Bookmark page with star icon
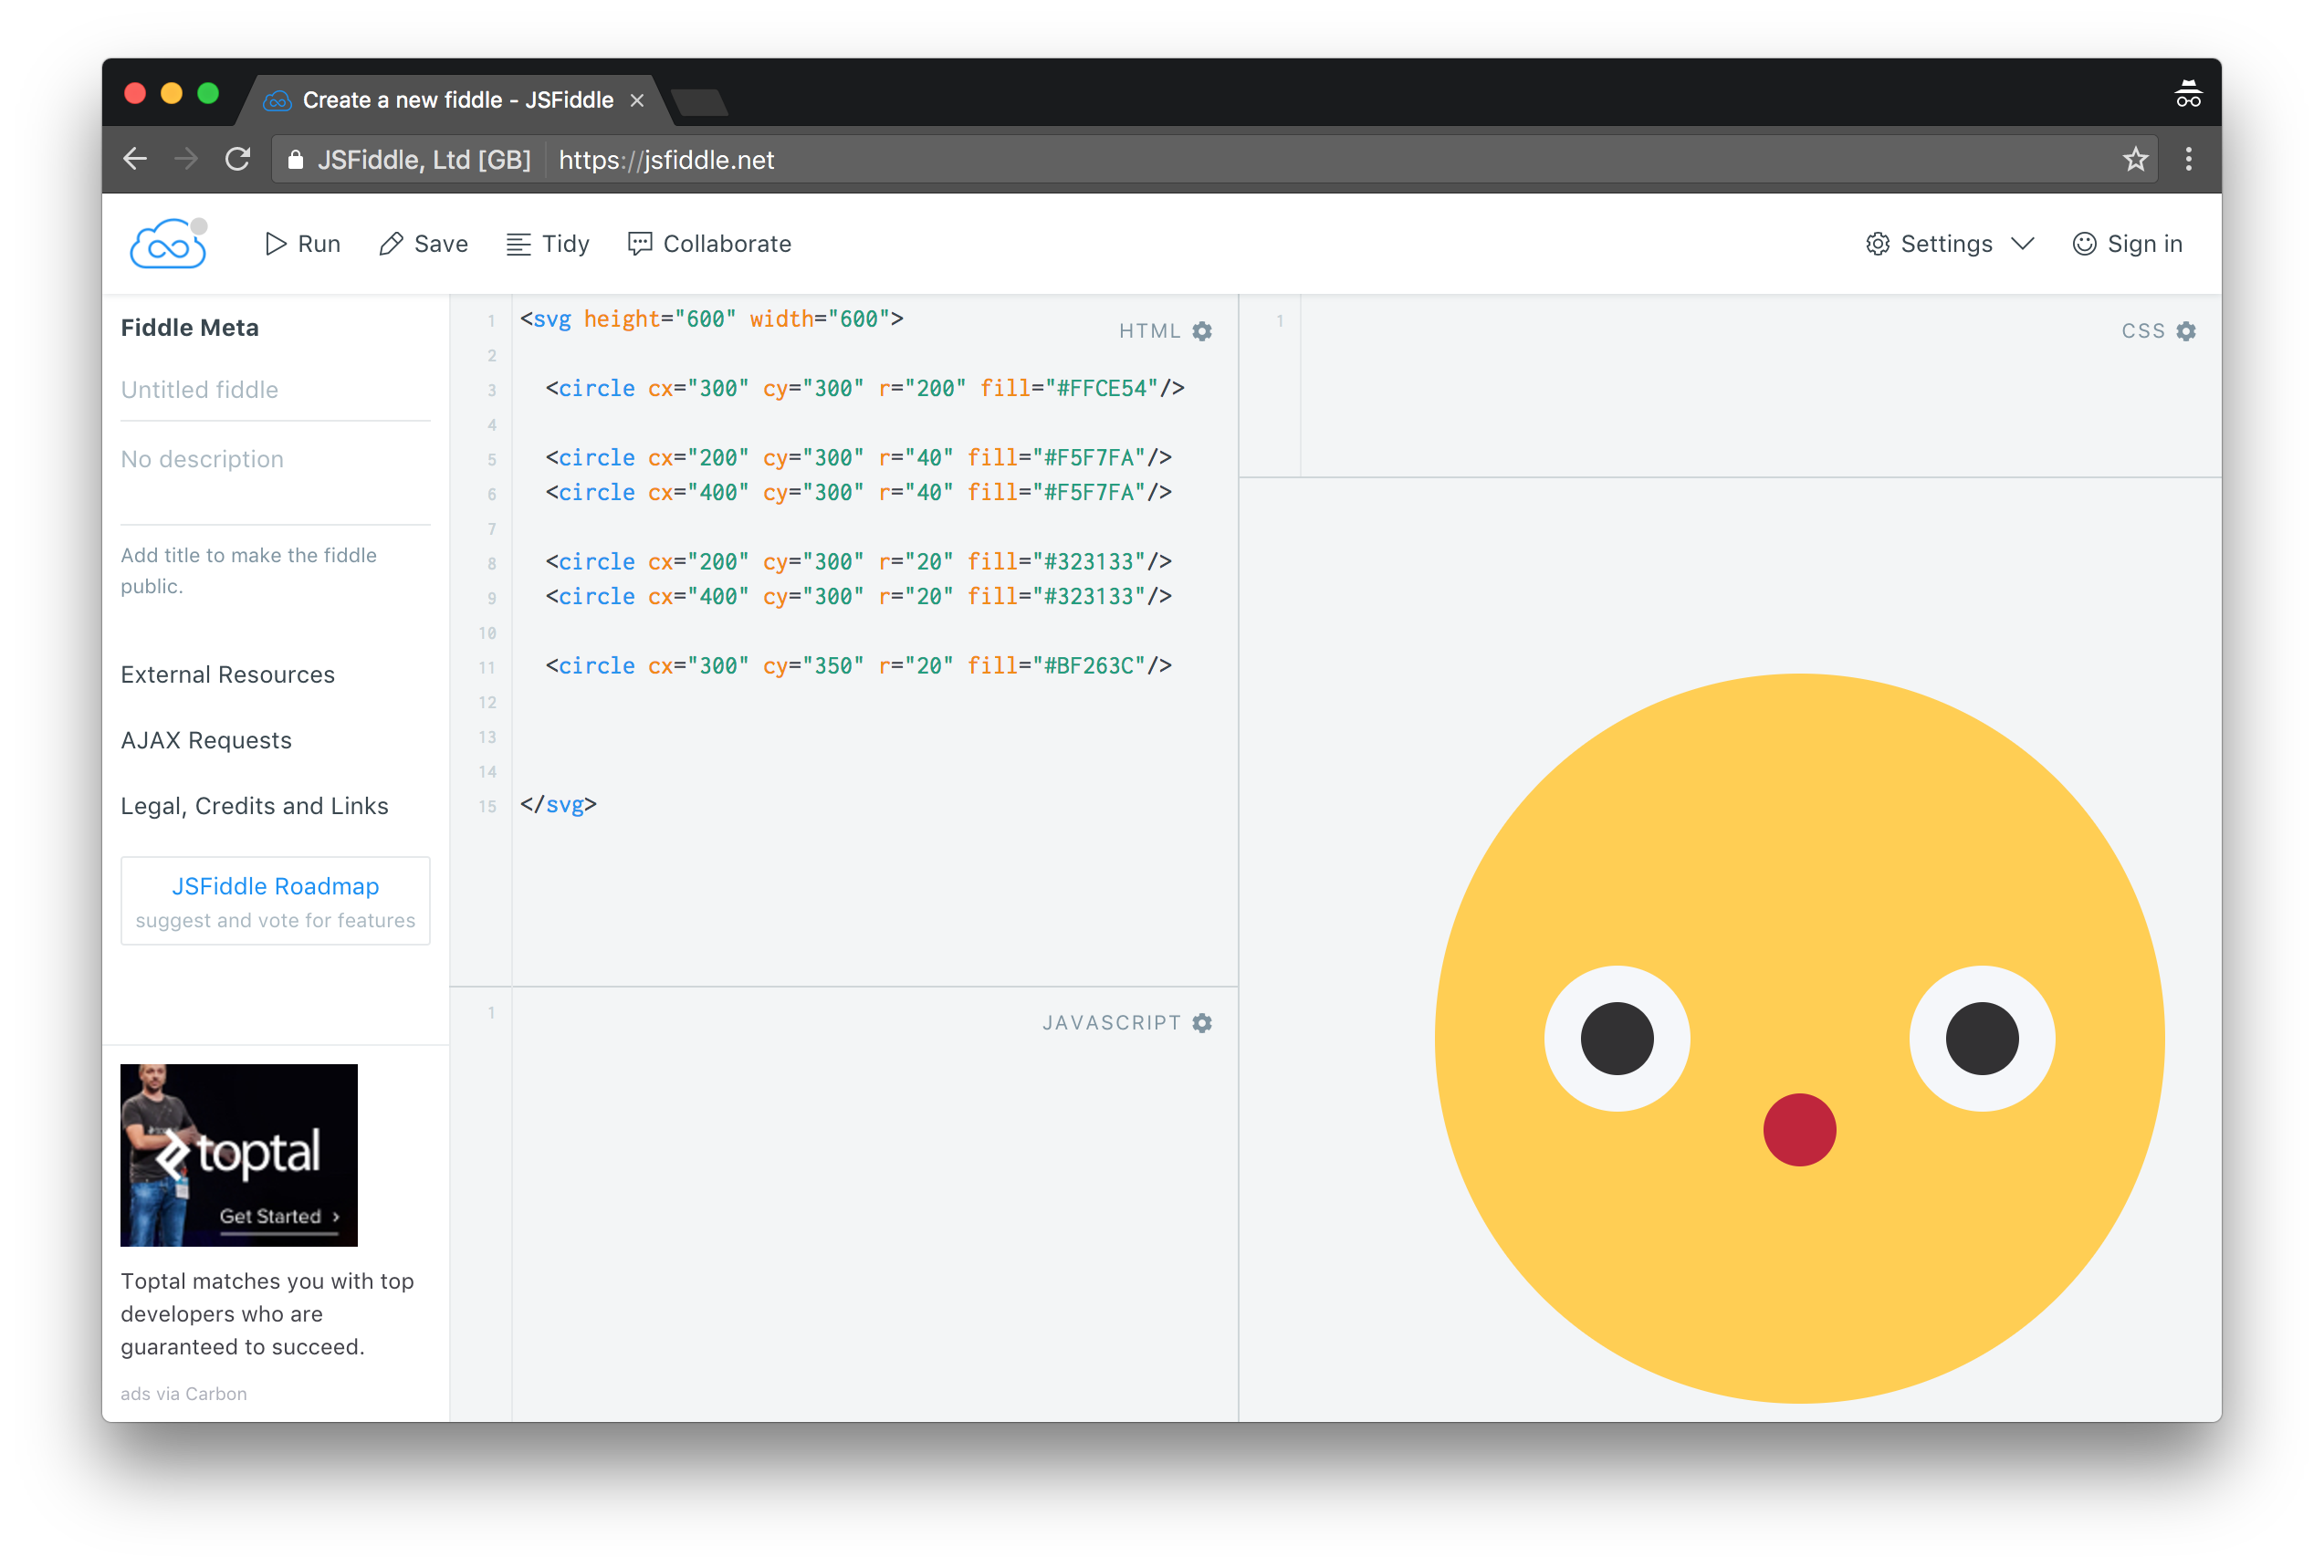The width and height of the screenshot is (2324, 1568). point(2135,160)
